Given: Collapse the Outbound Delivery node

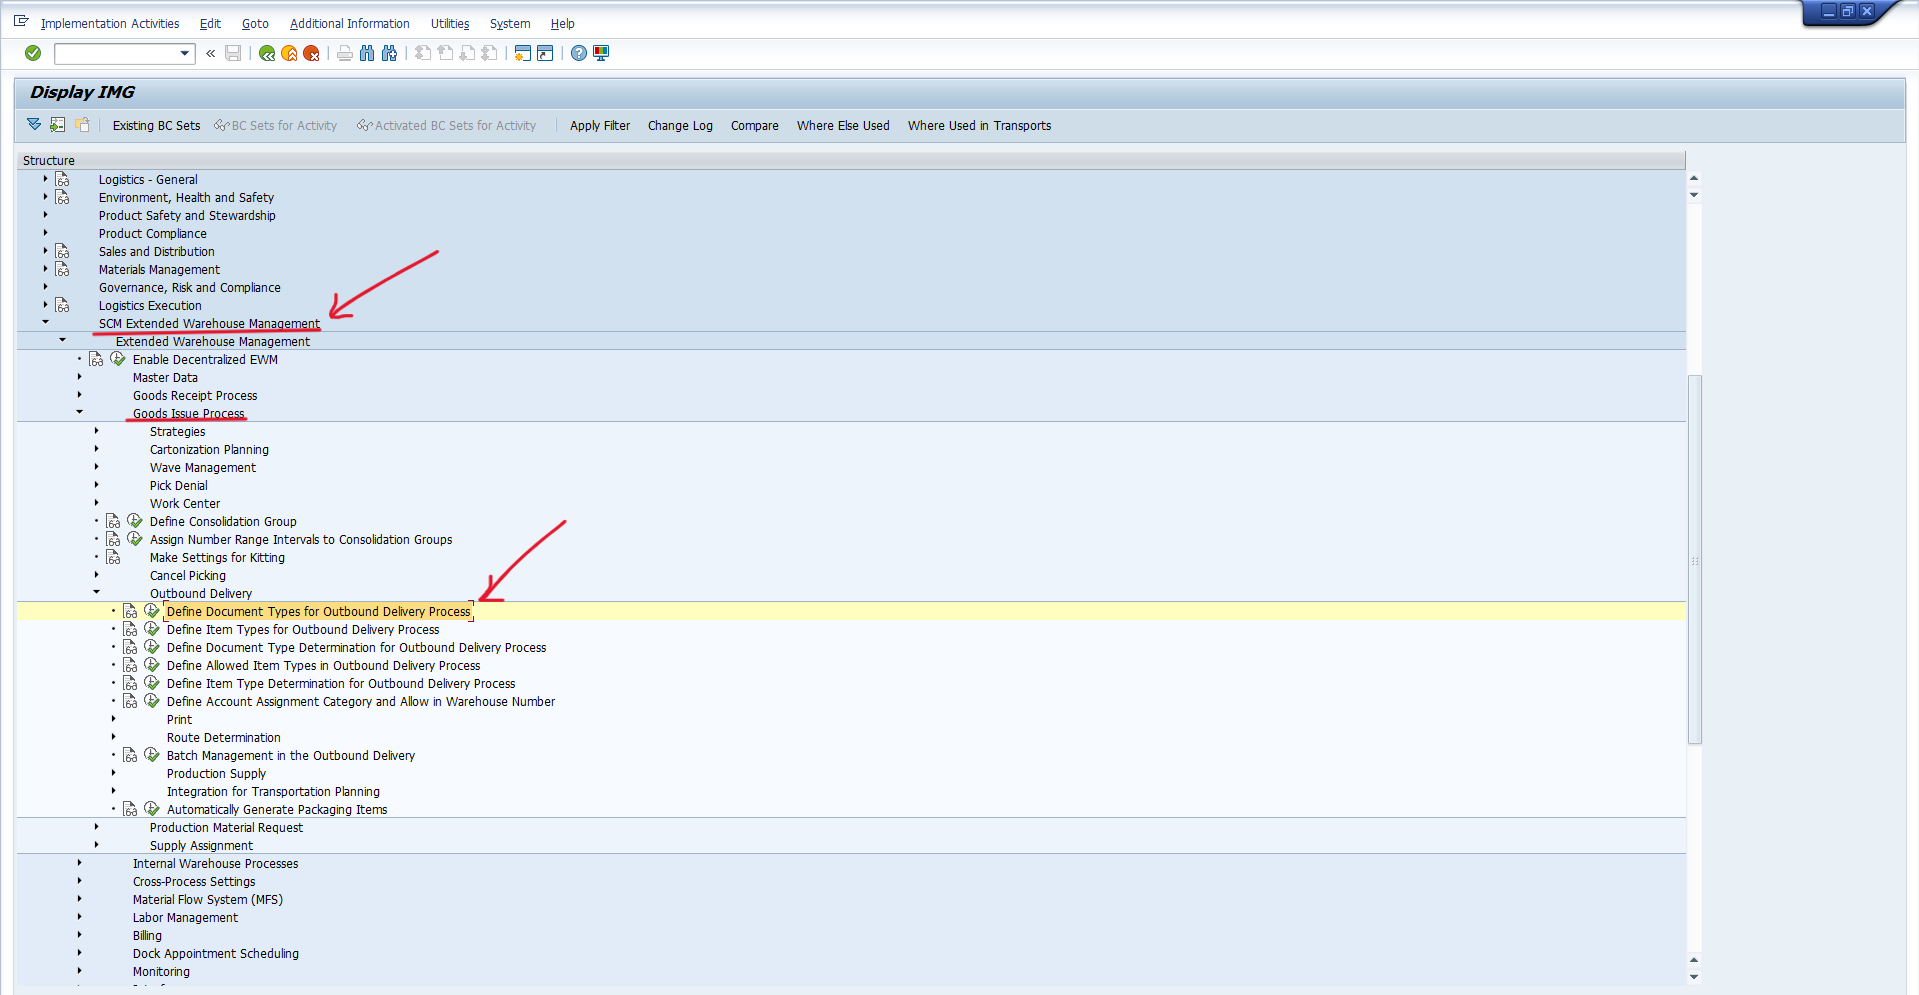Looking at the screenshot, I should [96, 592].
